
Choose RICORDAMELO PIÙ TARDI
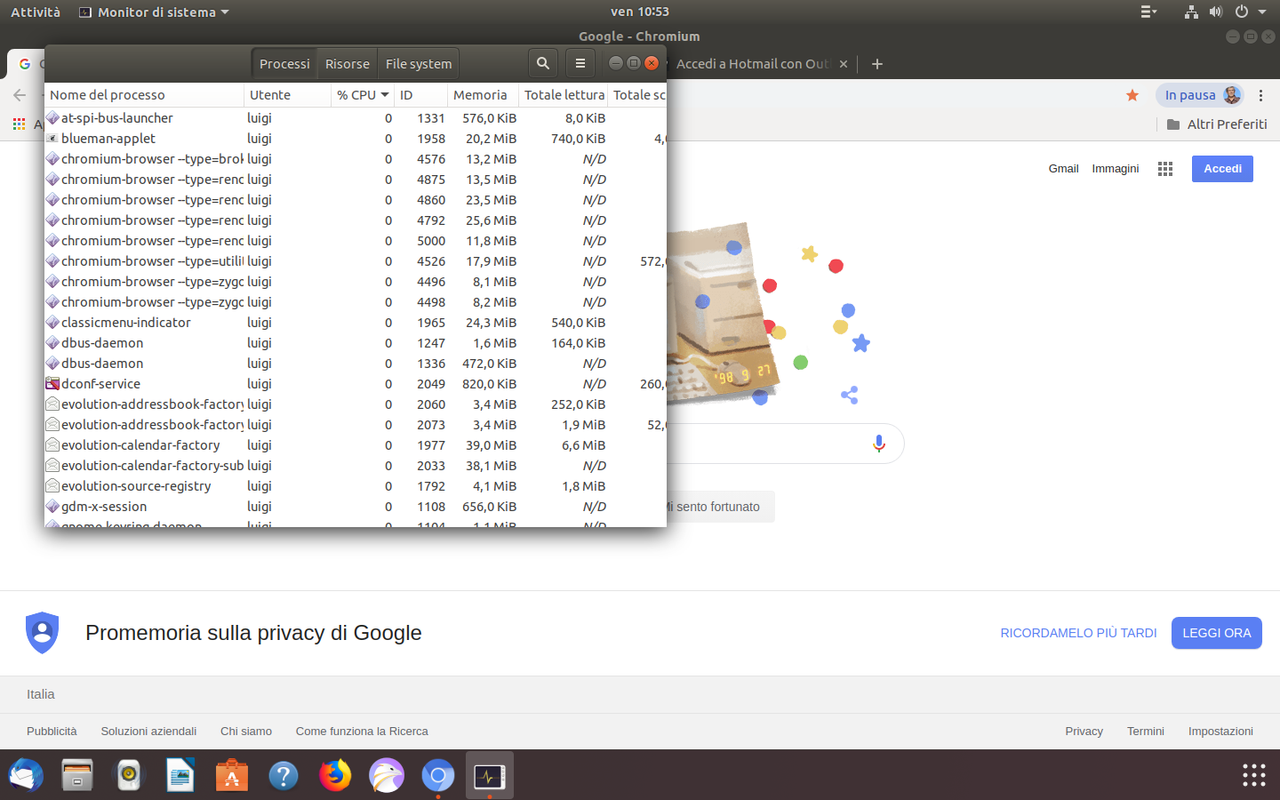pos(1078,633)
